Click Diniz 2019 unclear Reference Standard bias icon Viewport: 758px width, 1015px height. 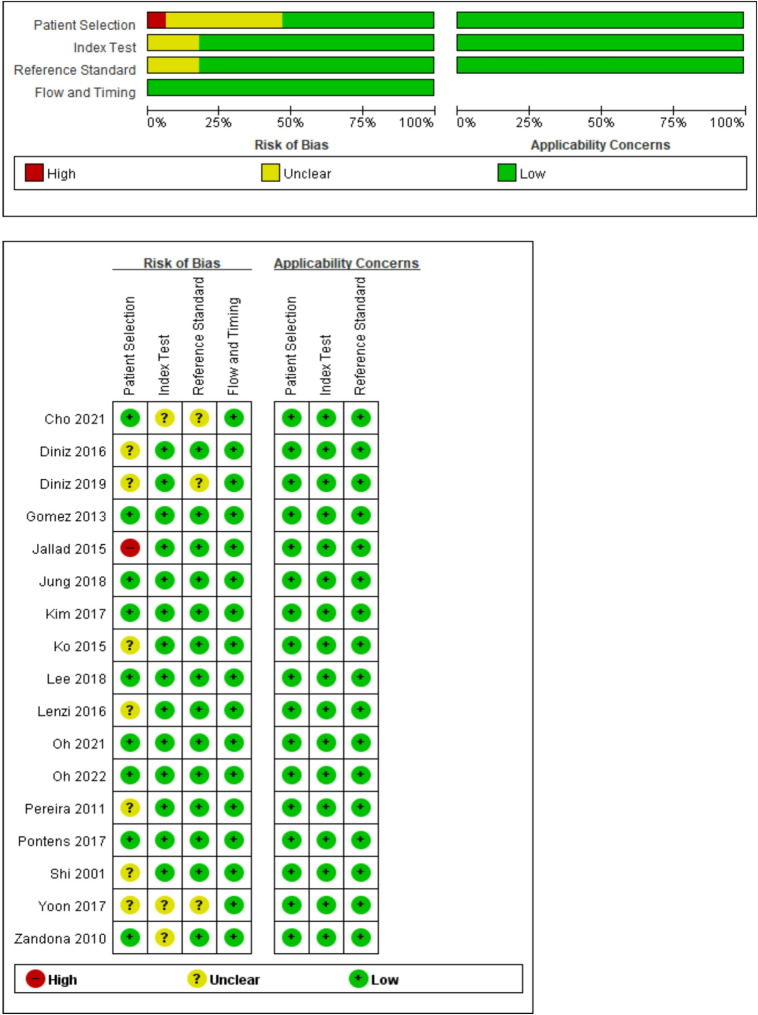(199, 482)
